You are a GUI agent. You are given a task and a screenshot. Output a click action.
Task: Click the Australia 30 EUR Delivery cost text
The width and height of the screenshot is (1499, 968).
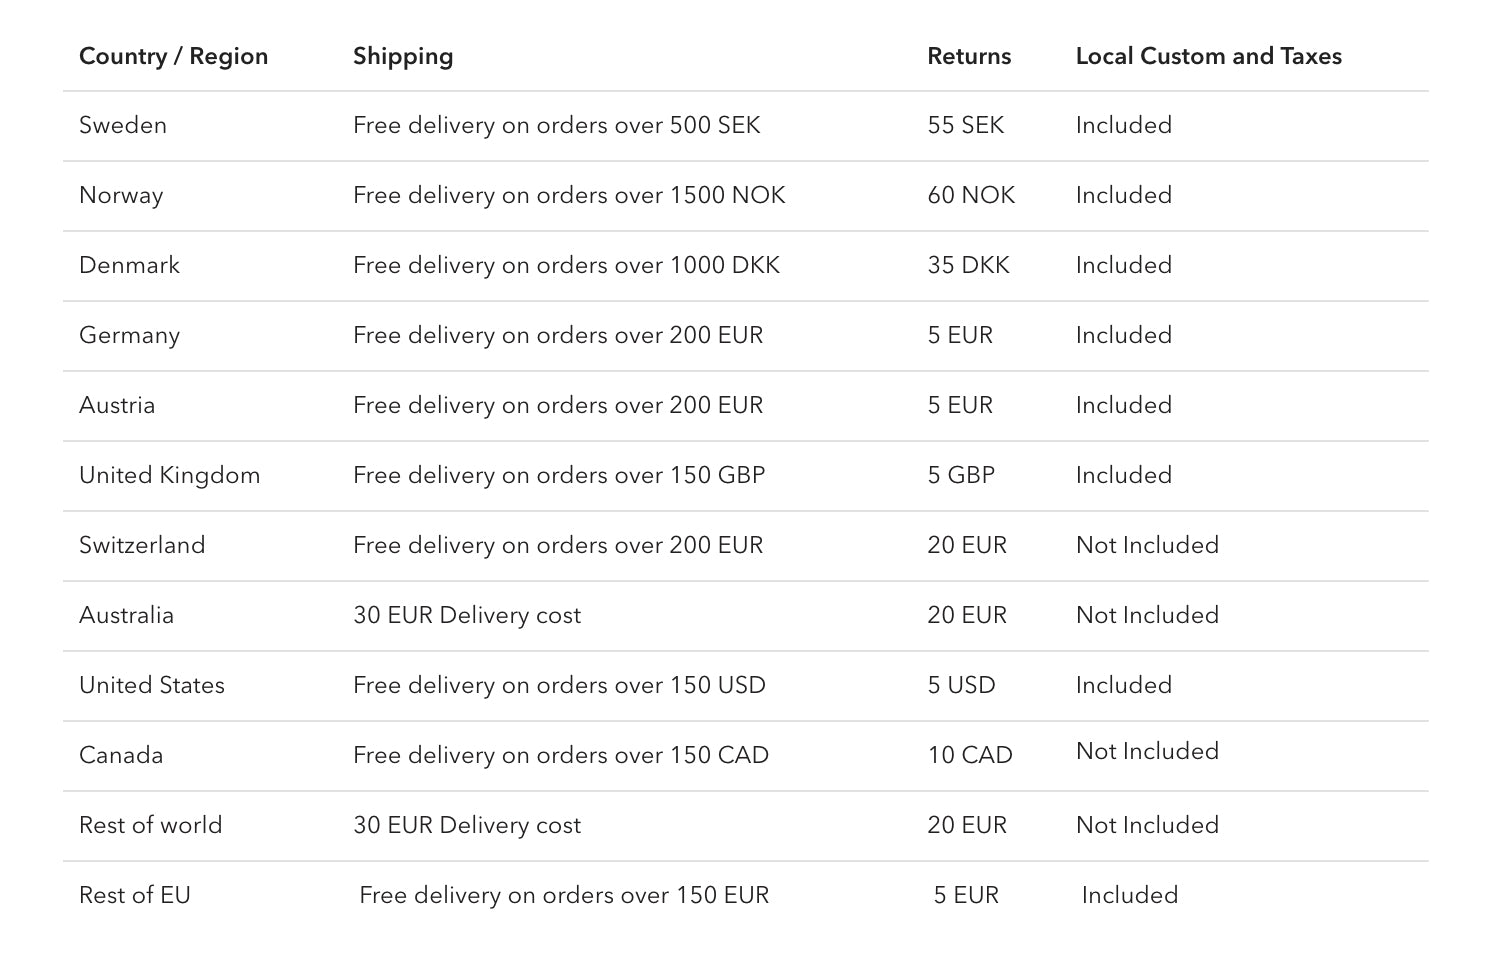pyautogui.click(x=466, y=615)
